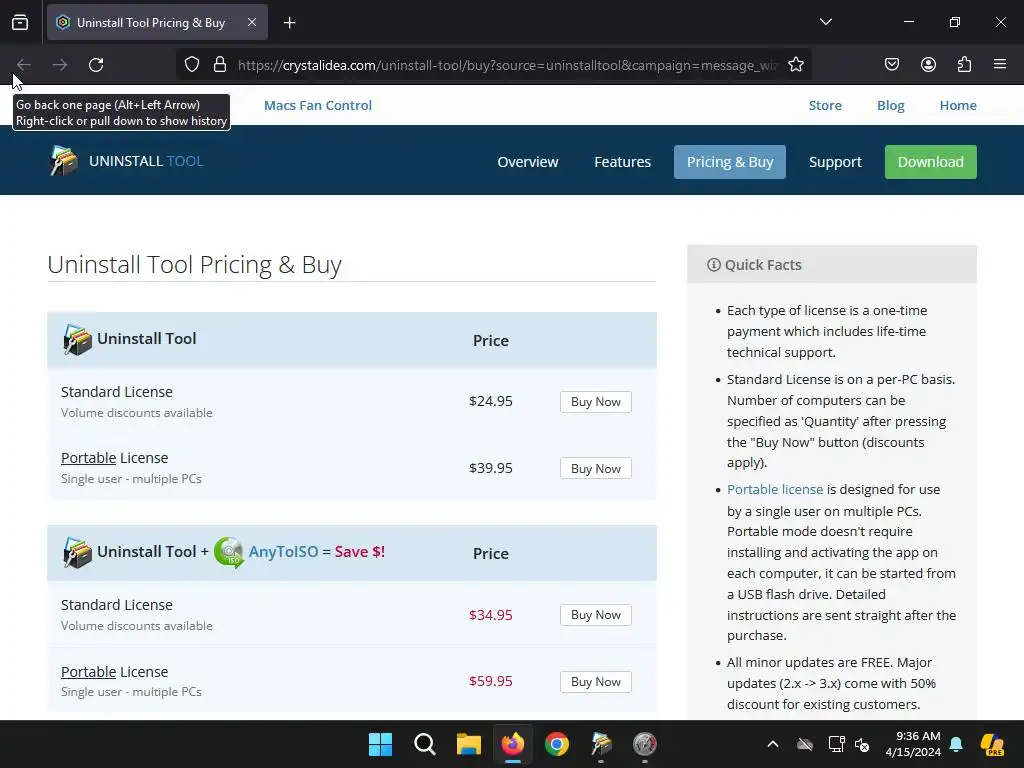1024x768 pixels.
Task: Switch to the Overview tab
Action: coord(528,162)
